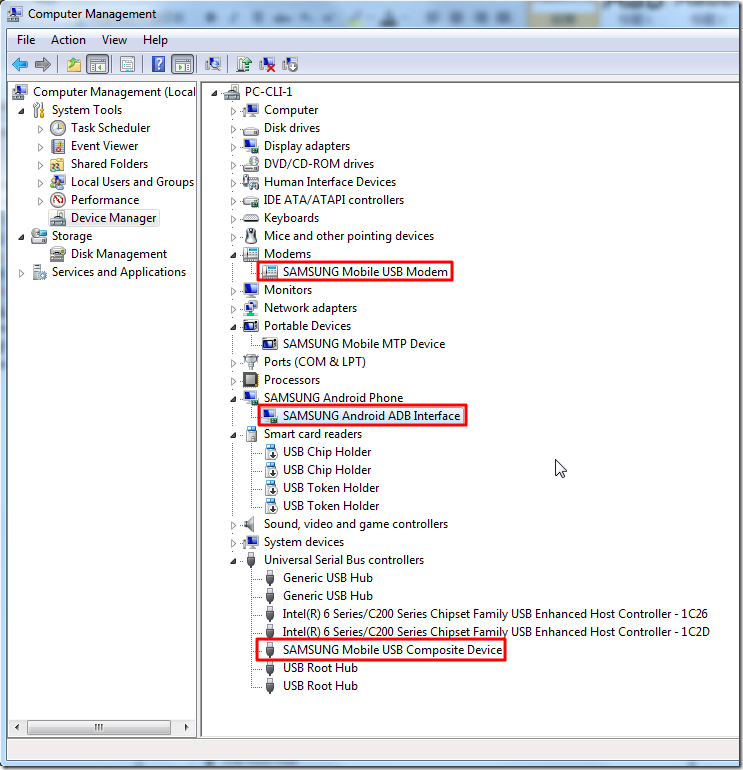
Task: Collapse Universal Serial Bus controllers category
Action: click(233, 561)
